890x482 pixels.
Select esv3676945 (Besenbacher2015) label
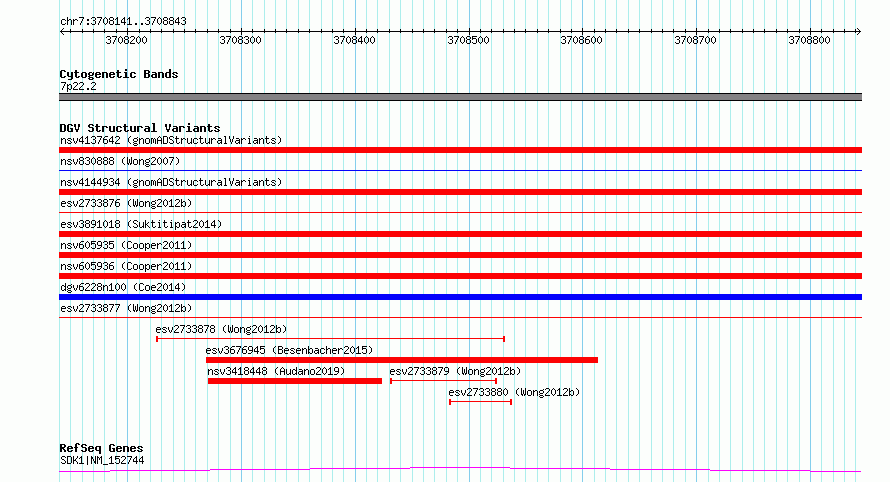(x=289, y=350)
